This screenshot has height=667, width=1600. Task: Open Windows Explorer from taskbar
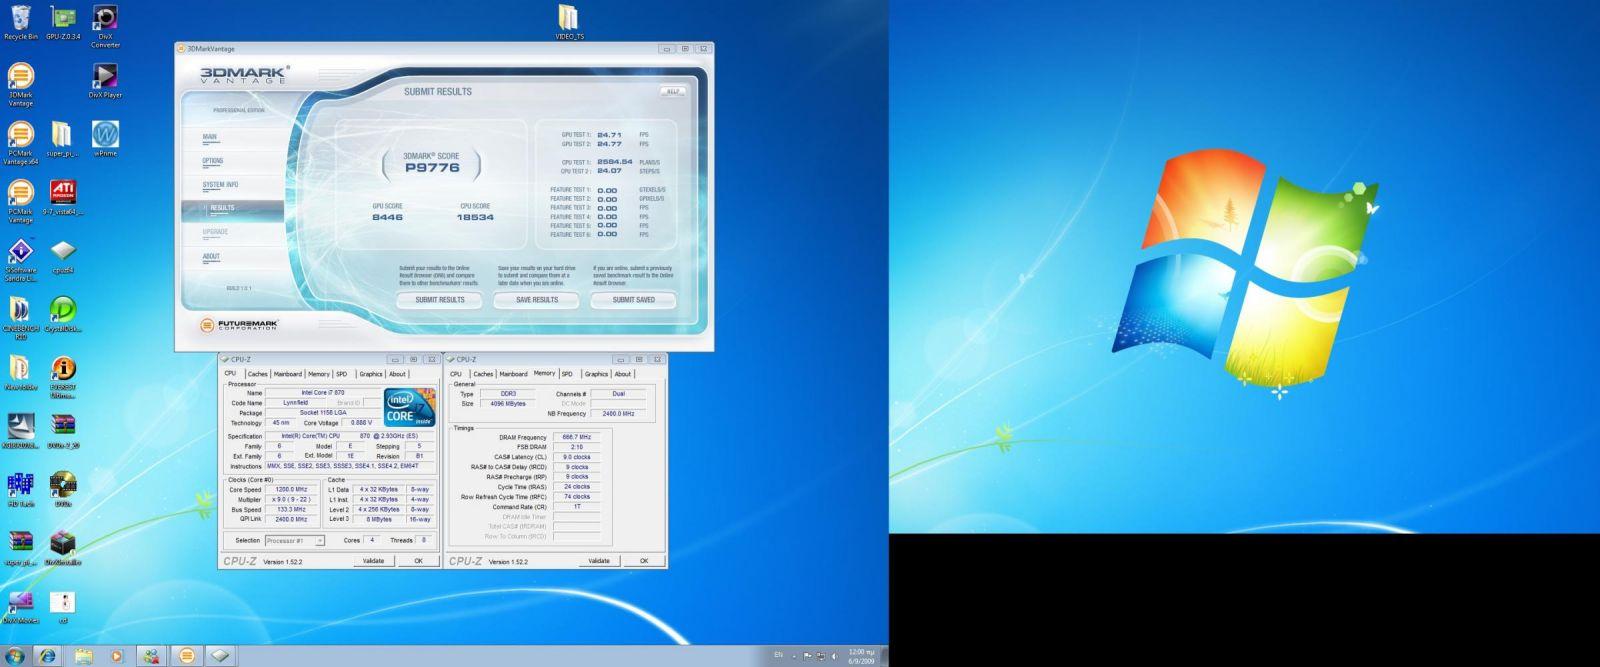(82, 656)
